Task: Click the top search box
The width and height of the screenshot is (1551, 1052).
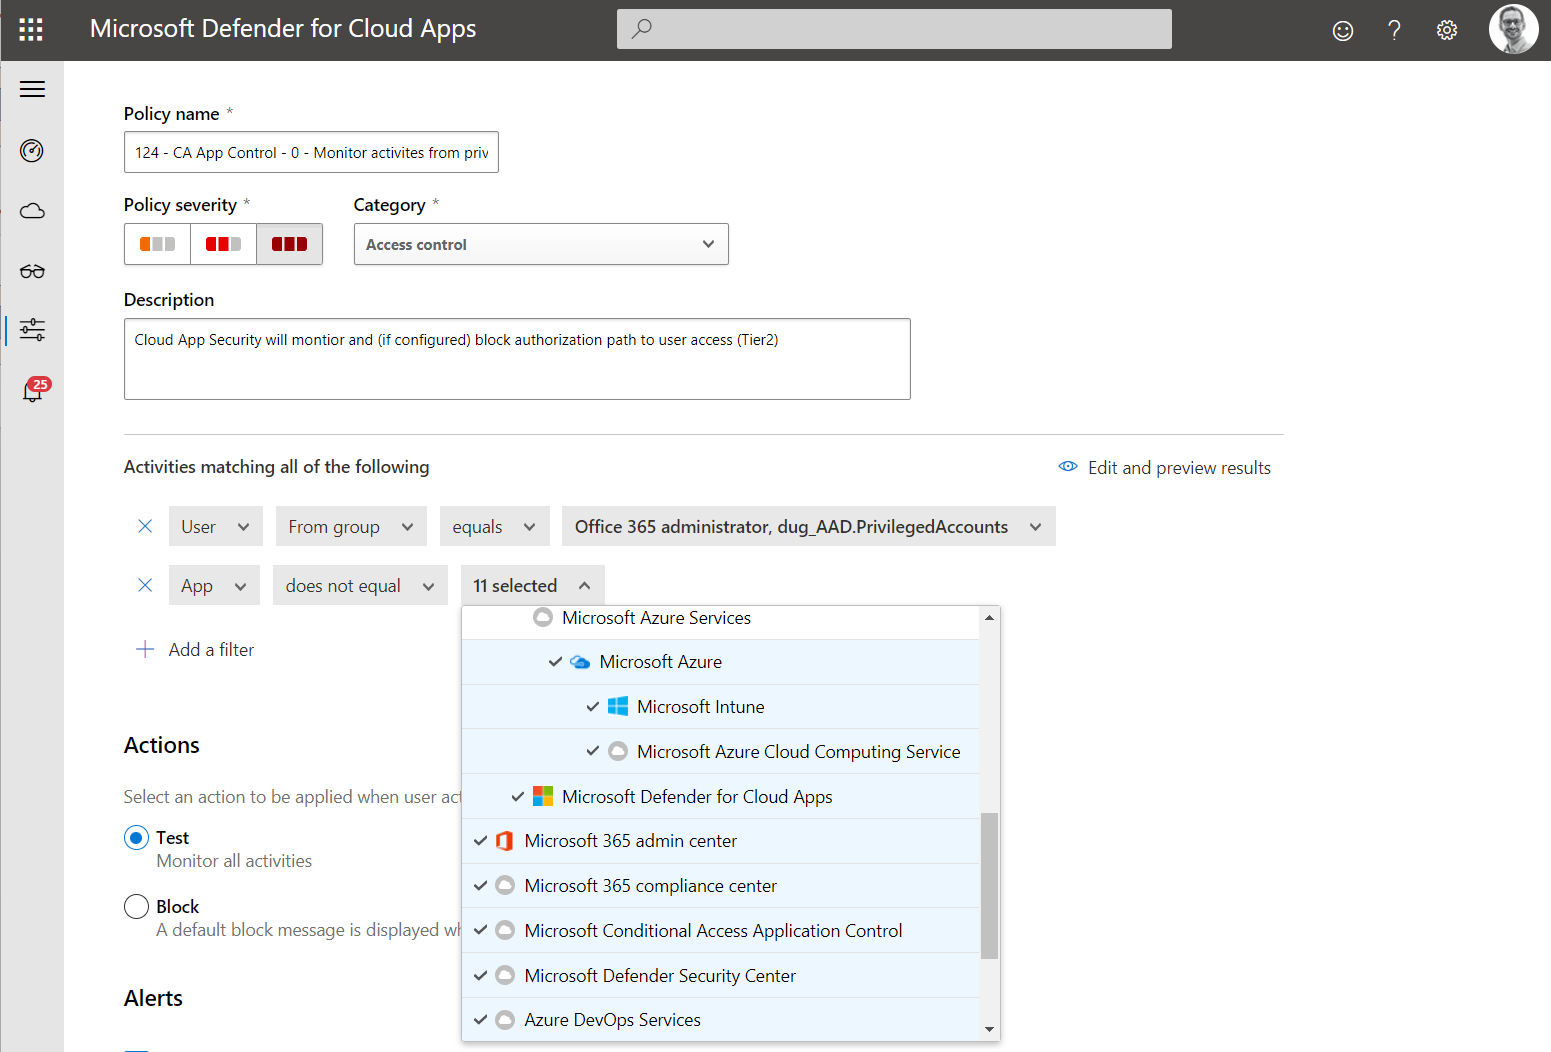Action: point(894,29)
